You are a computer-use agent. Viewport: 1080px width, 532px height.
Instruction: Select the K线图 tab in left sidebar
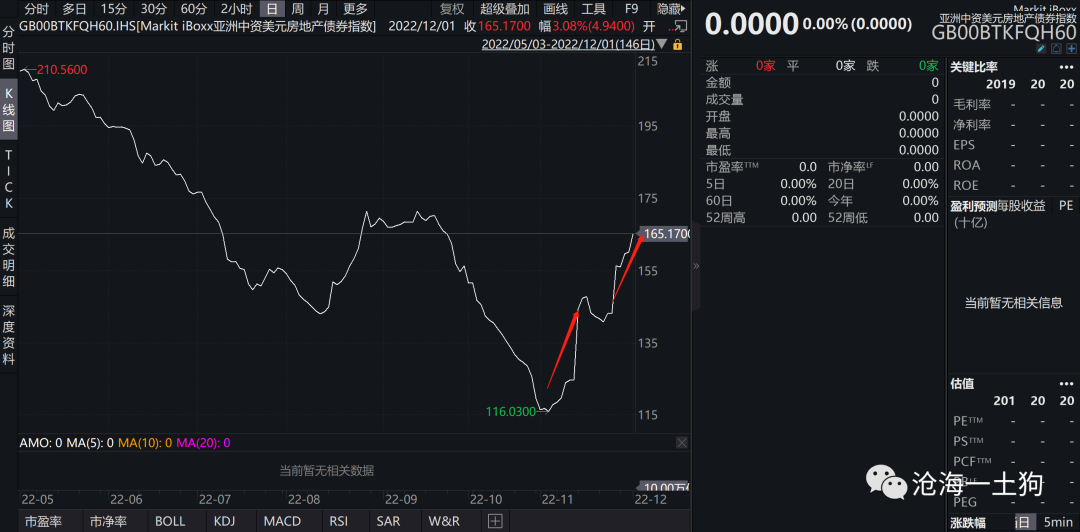(9, 111)
